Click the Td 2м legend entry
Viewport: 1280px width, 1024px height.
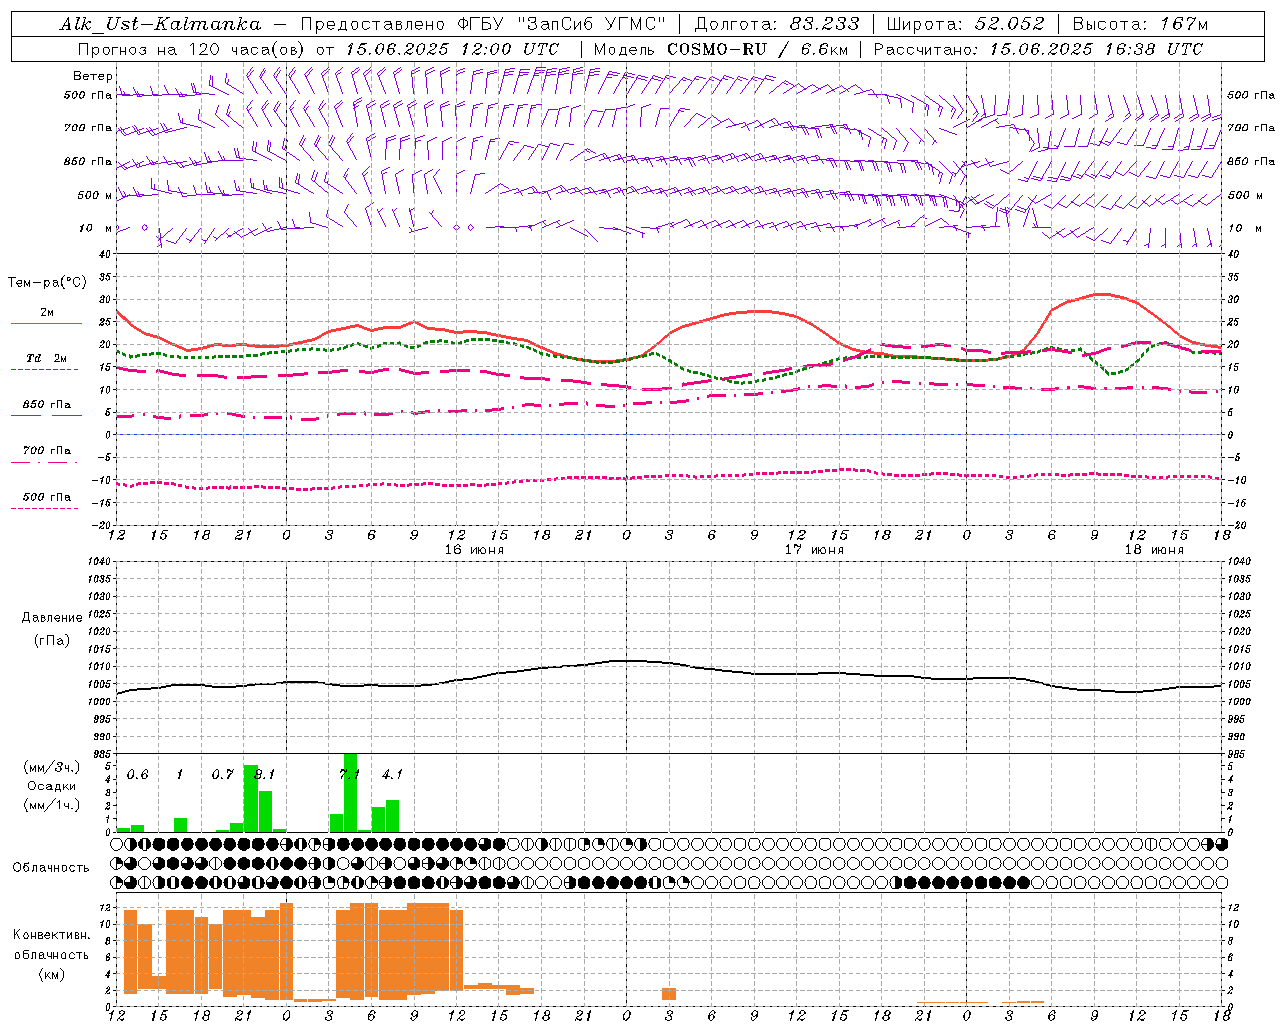point(46,358)
